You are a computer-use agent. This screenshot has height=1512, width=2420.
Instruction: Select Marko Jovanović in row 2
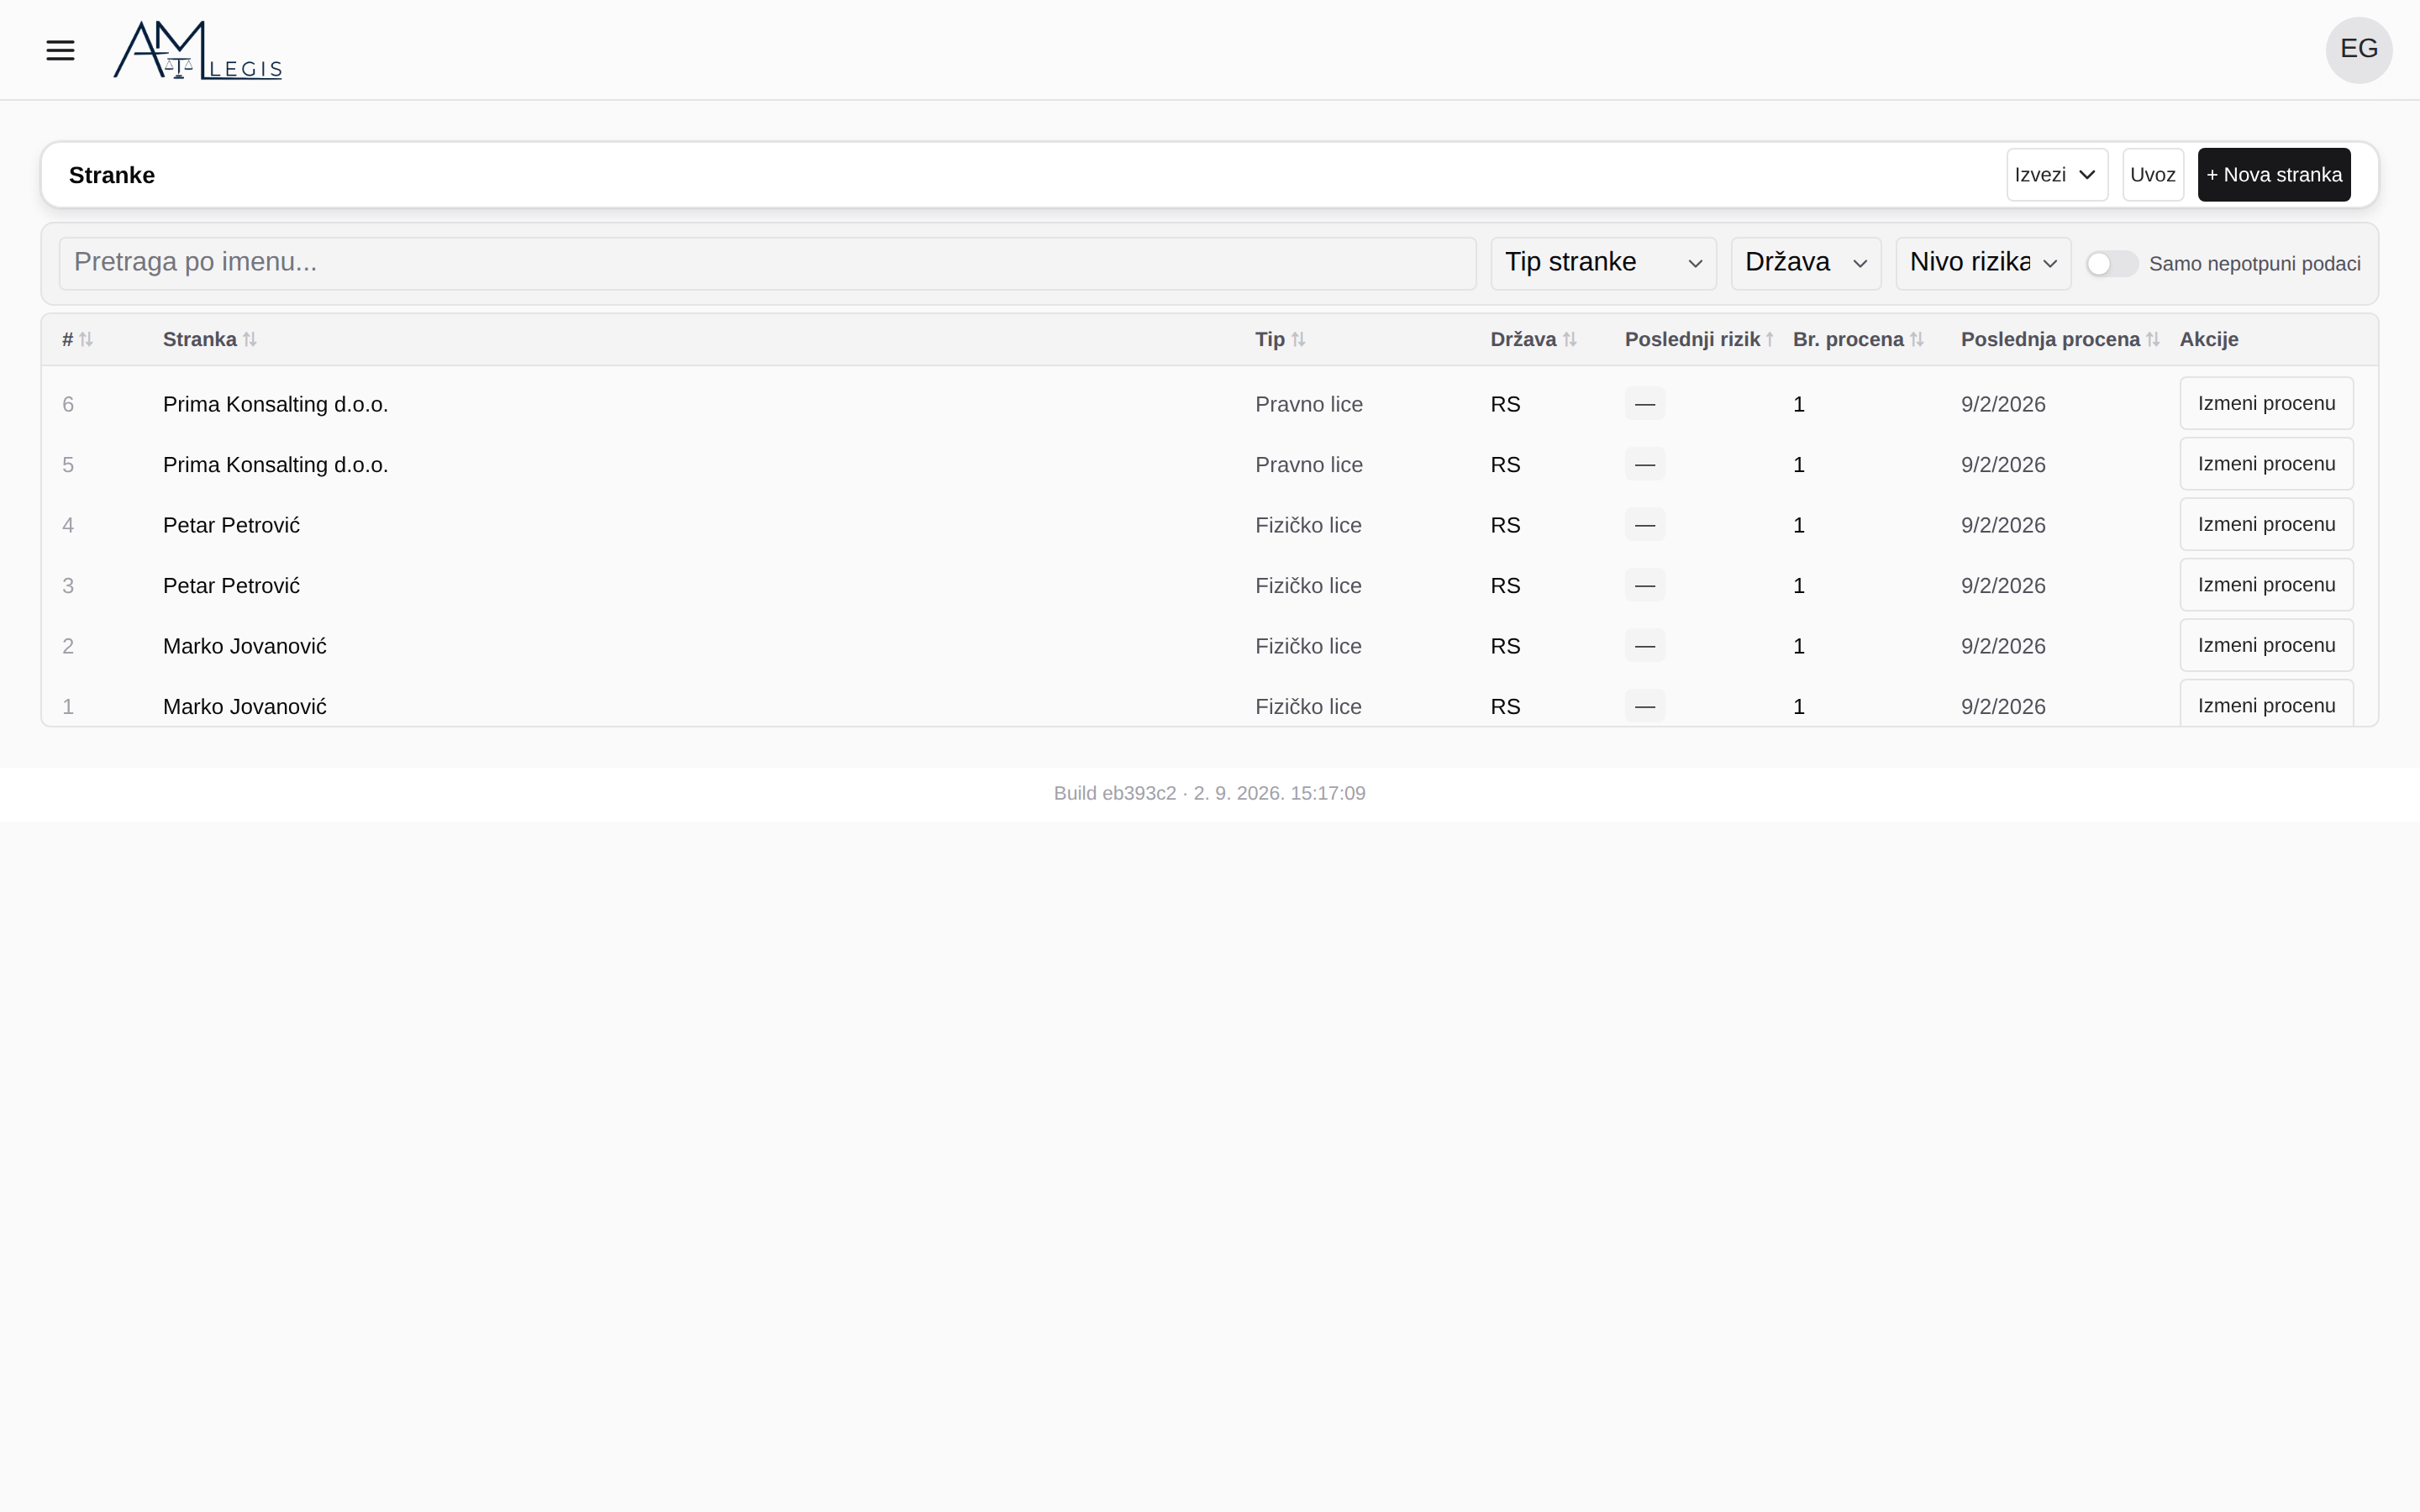(x=244, y=646)
